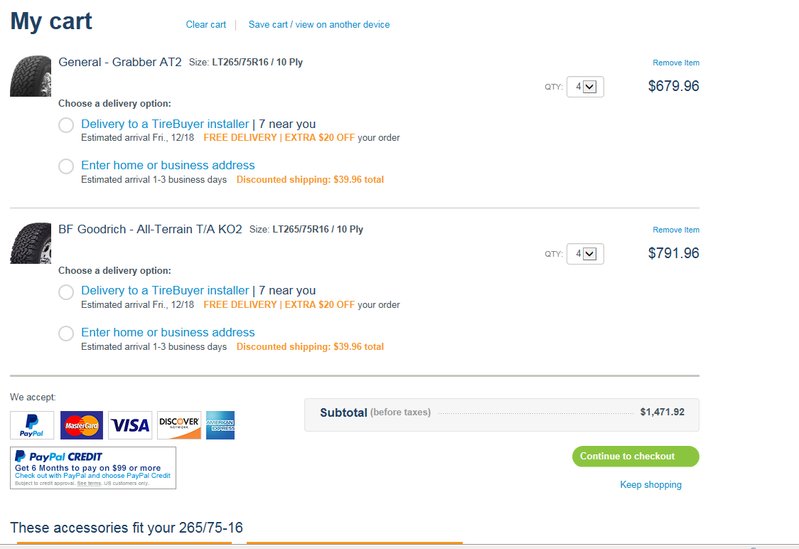Remove the General Grabber AT2 item
The image size is (799, 549).
coord(676,63)
